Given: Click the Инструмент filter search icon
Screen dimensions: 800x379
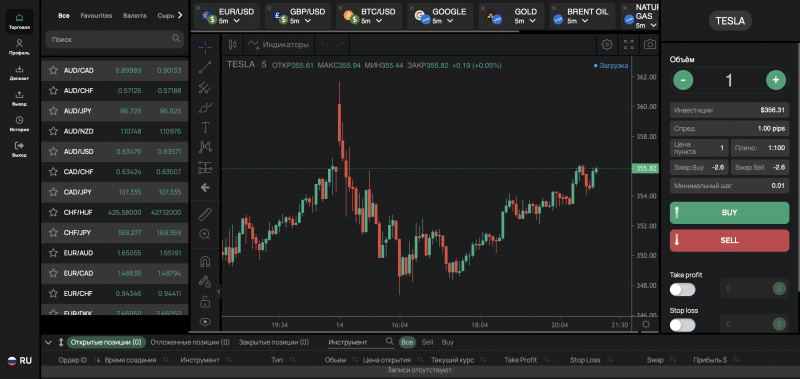Looking at the screenshot, I should [389, 342].
